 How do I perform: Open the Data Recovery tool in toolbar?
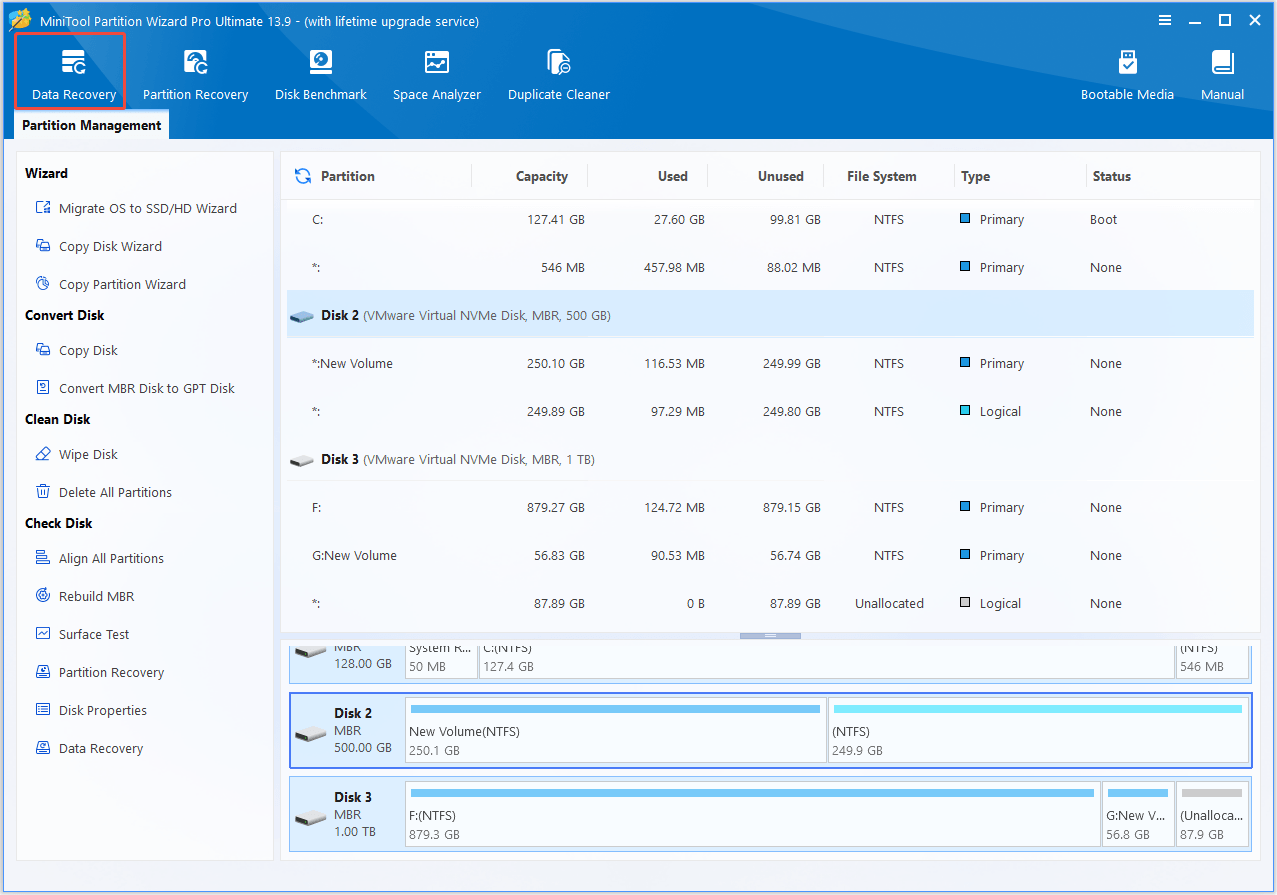(x=74, y=75)
